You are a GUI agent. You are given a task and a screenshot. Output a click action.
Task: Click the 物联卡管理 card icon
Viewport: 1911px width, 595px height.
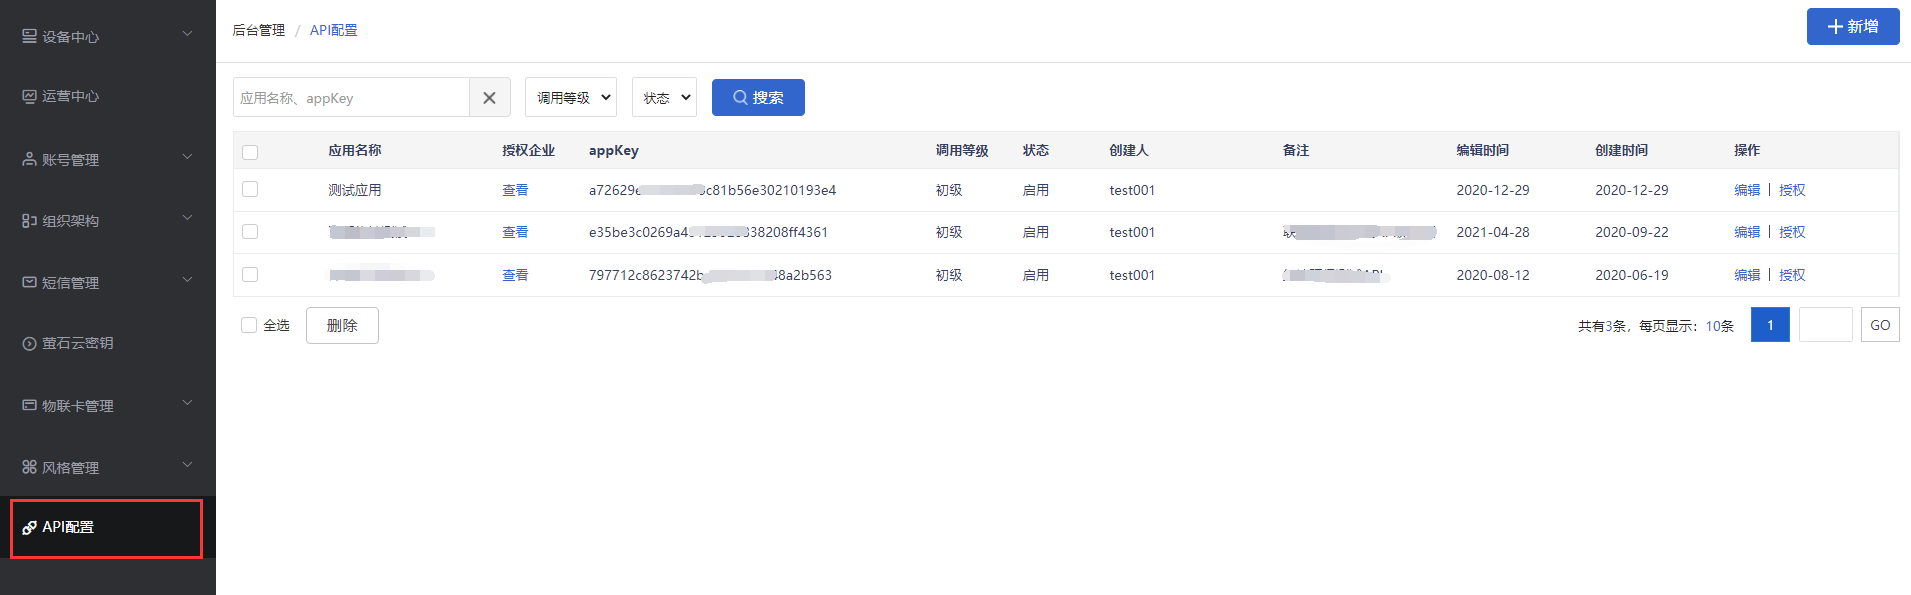(x=29, y=405)
